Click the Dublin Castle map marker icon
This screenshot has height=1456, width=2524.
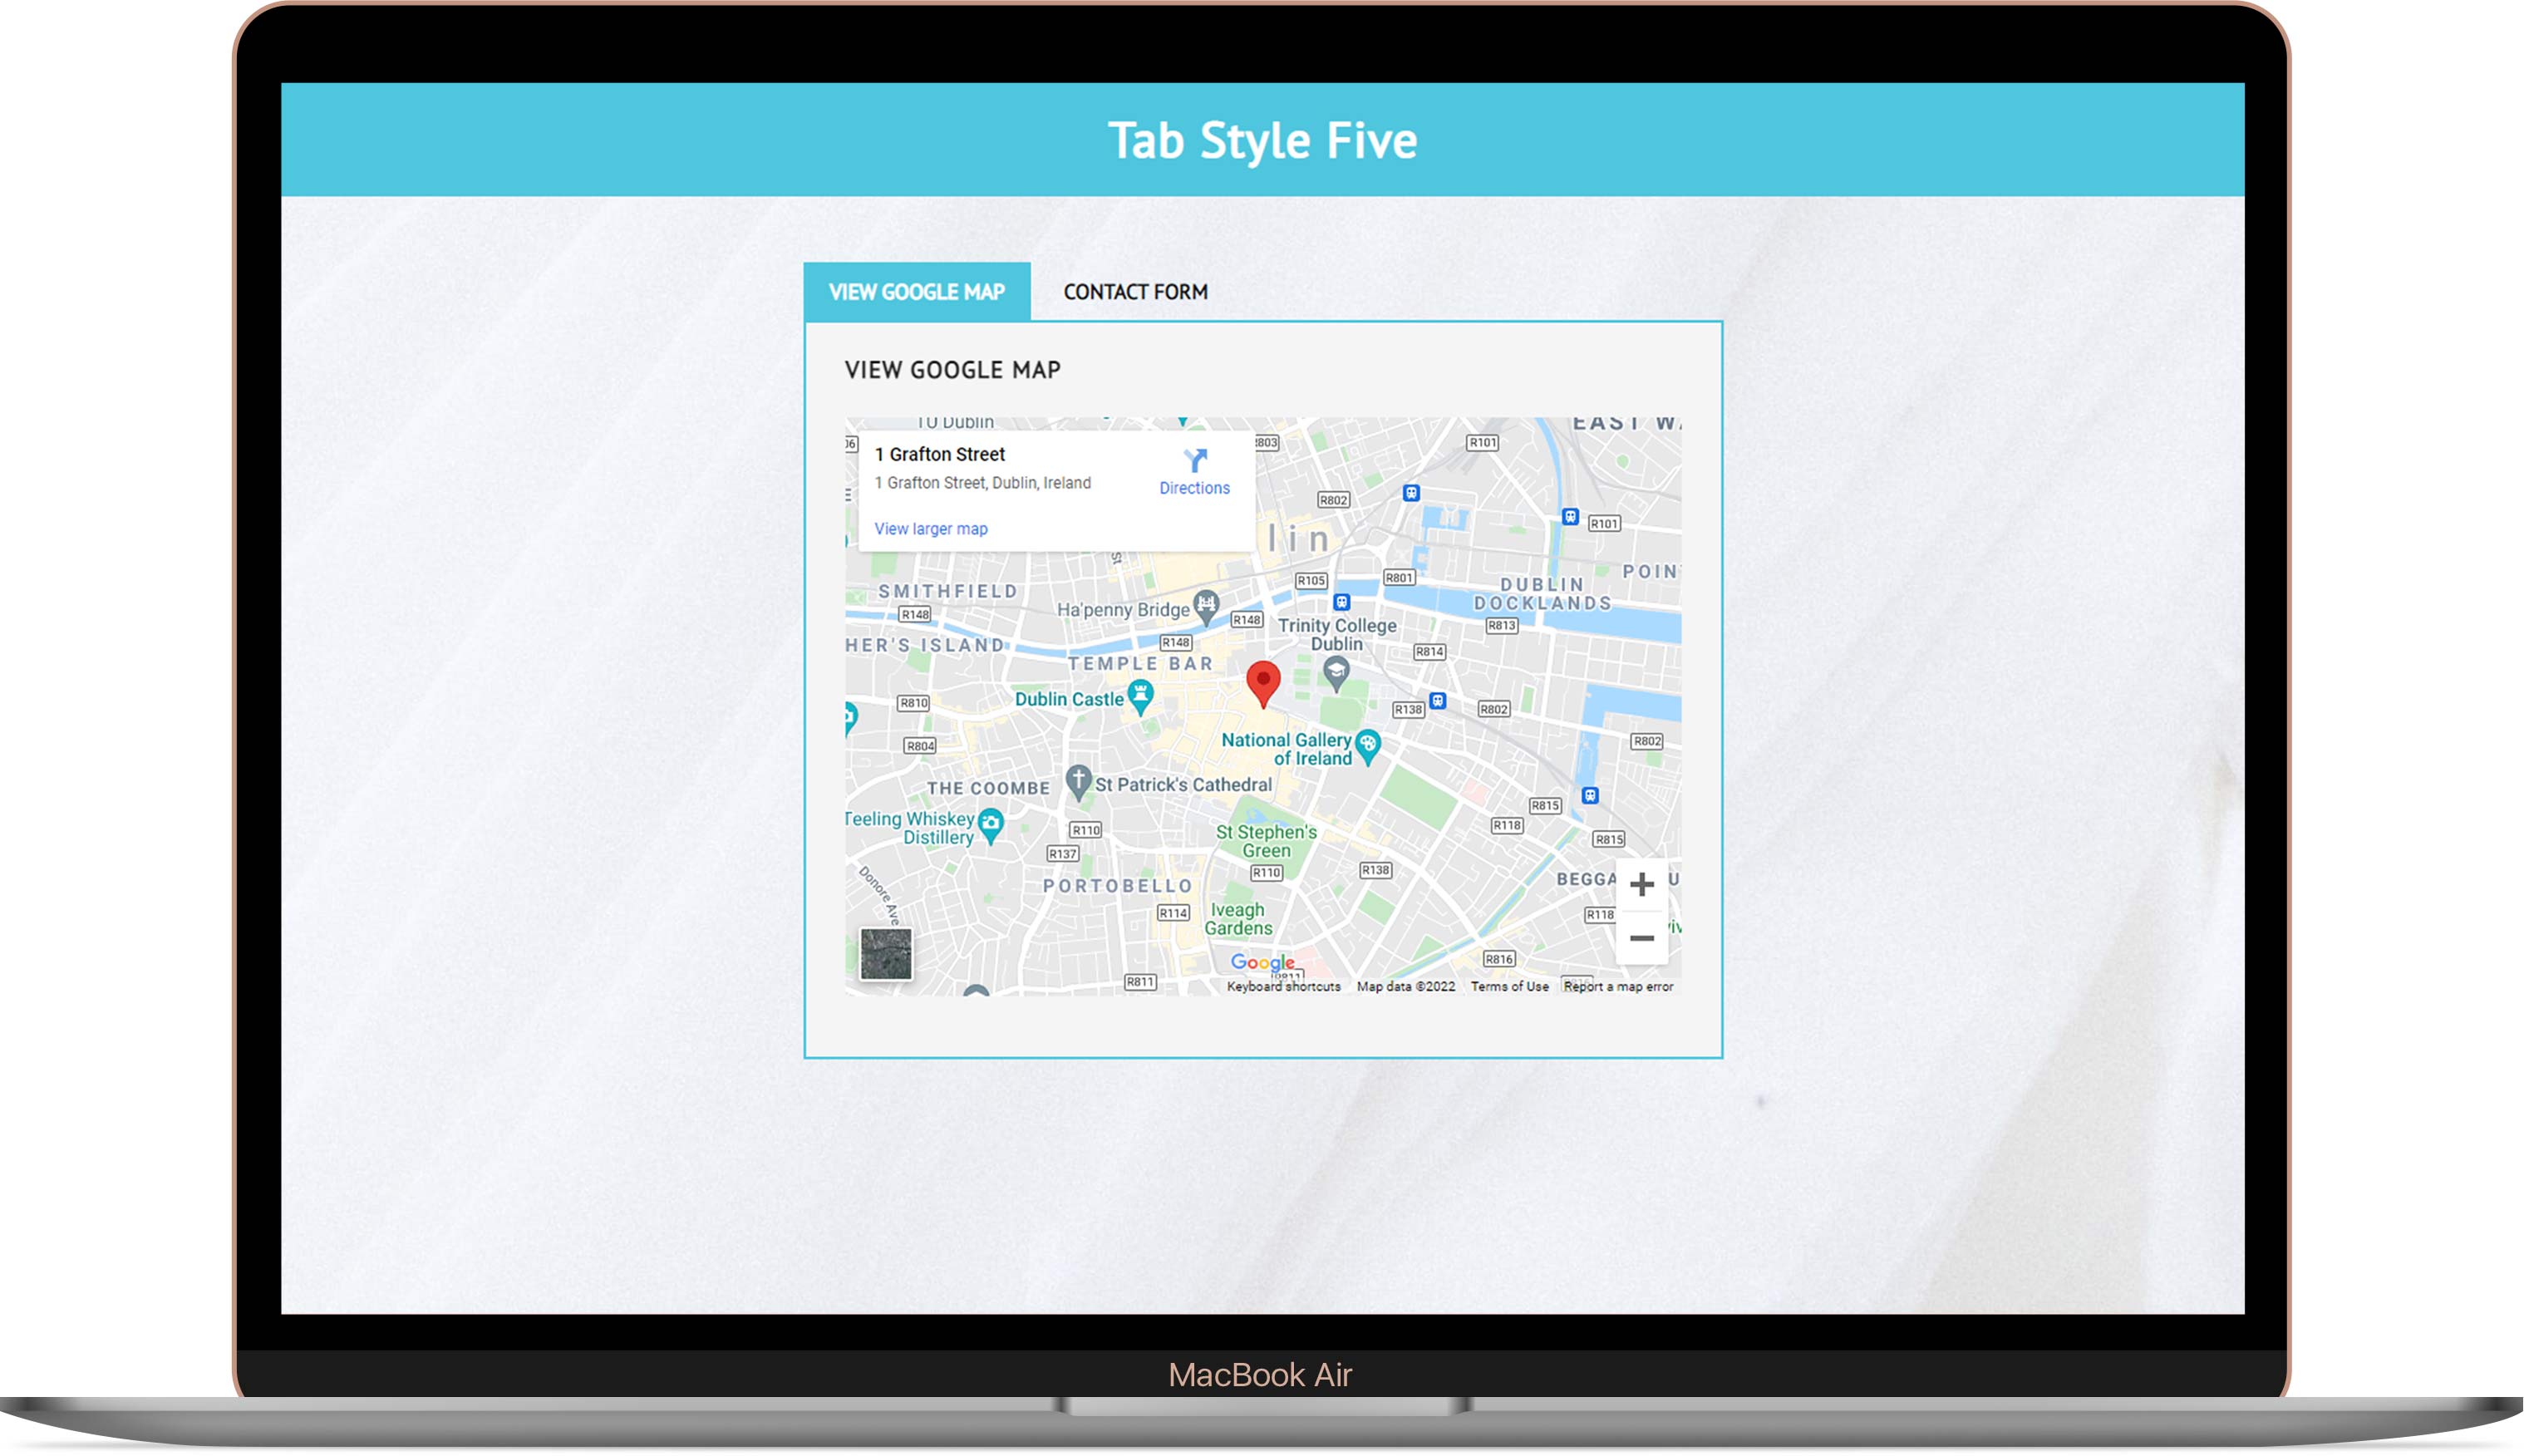click(1140, 694)
